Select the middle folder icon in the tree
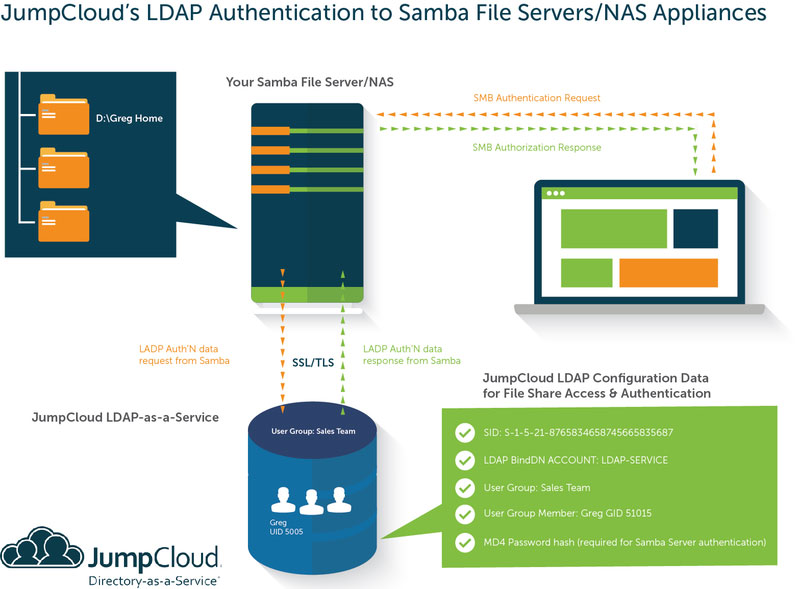The width and height of the screenshot is (800, 589). pos(59,166)
